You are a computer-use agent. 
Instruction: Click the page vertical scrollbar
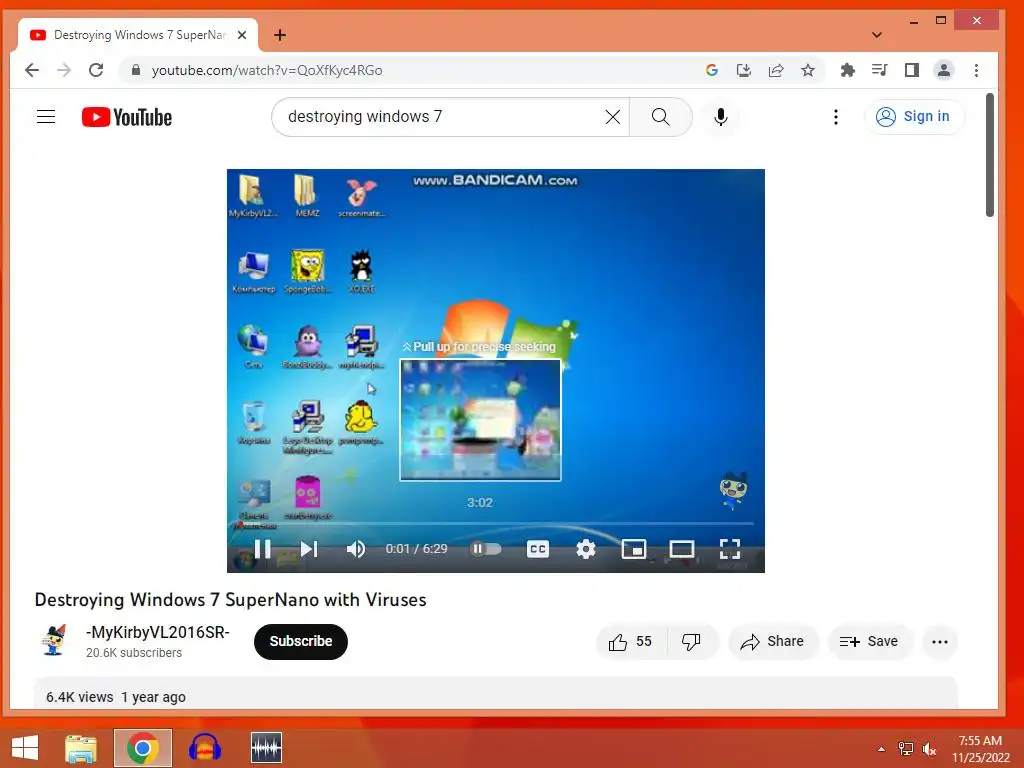[x=990, y=155]
